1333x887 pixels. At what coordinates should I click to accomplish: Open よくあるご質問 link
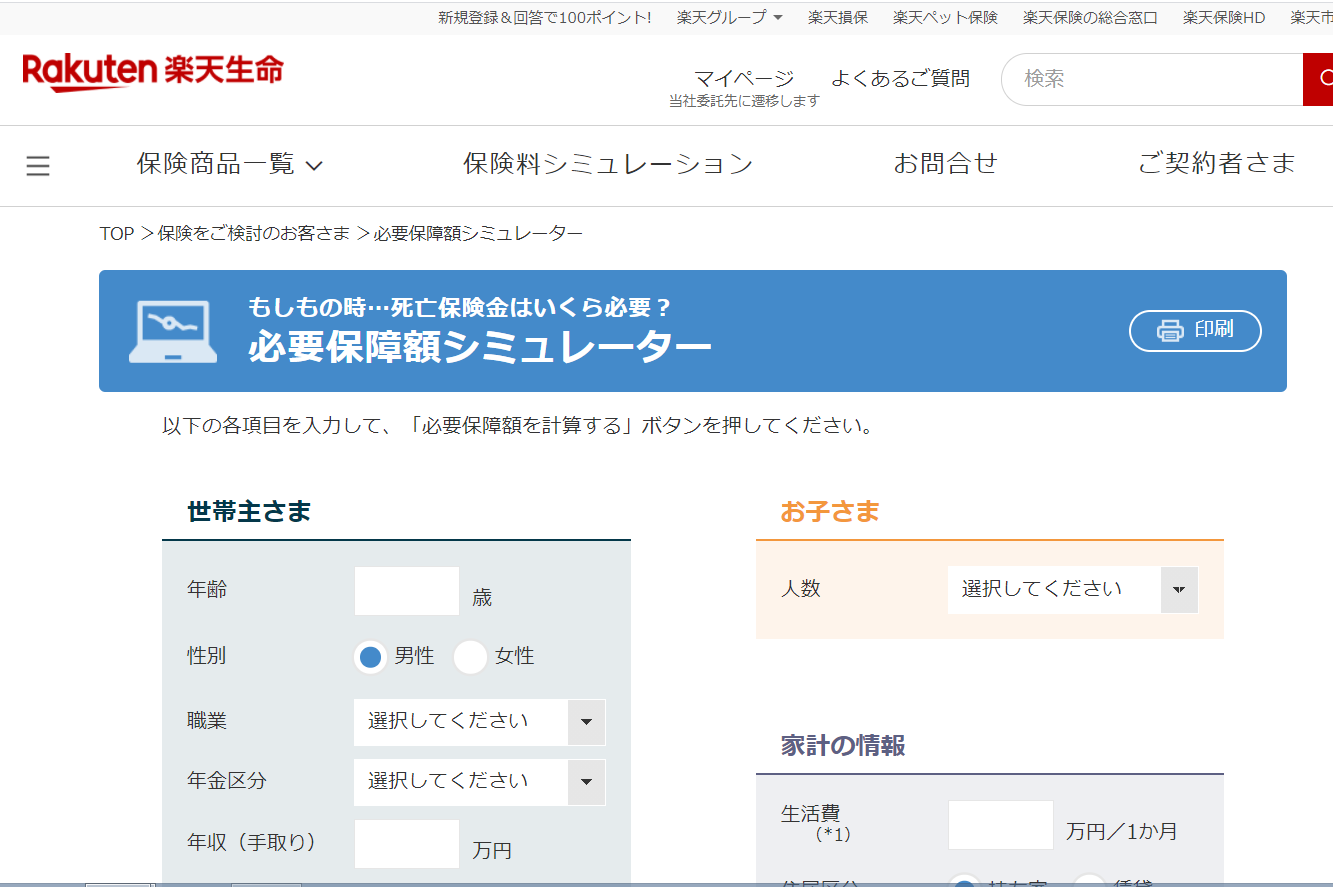[x=900, y=79]
